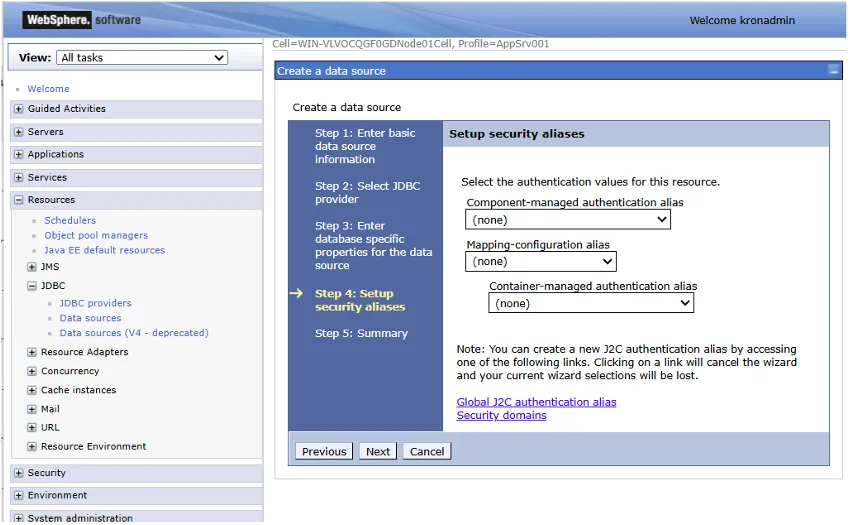The width and height of the screenshot is (850, 525).
Task: Expand the Services section
Action: pyautogui.click(x=18, y=178)
